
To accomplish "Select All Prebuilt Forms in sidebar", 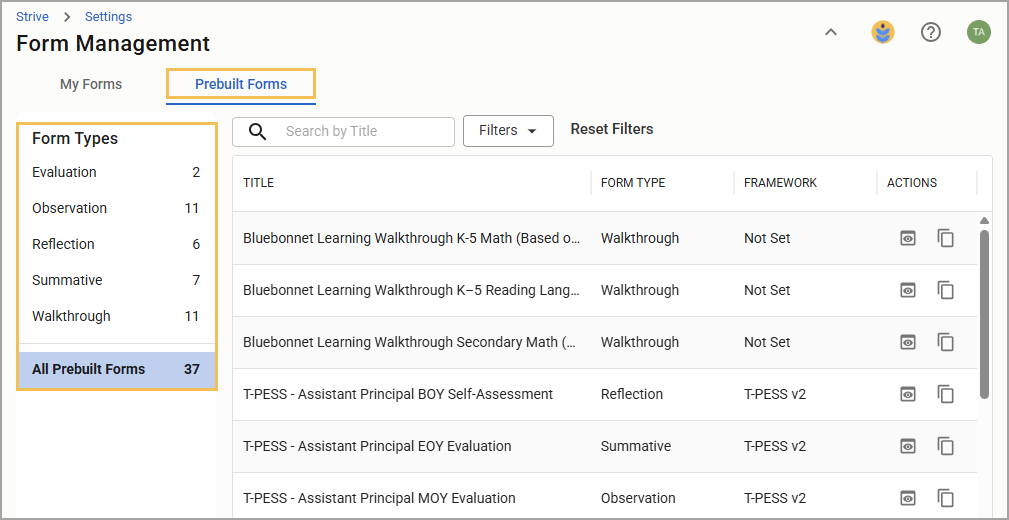I will pyautogui.click(x=116, y=369).
